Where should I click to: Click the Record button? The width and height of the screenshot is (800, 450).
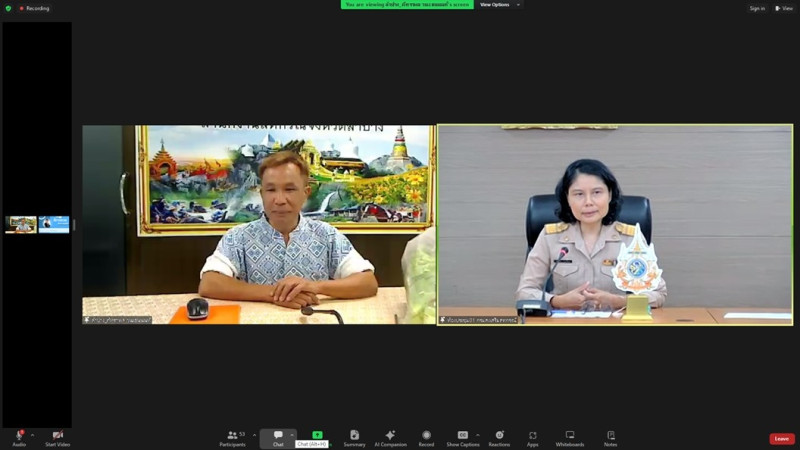[426, 437]
